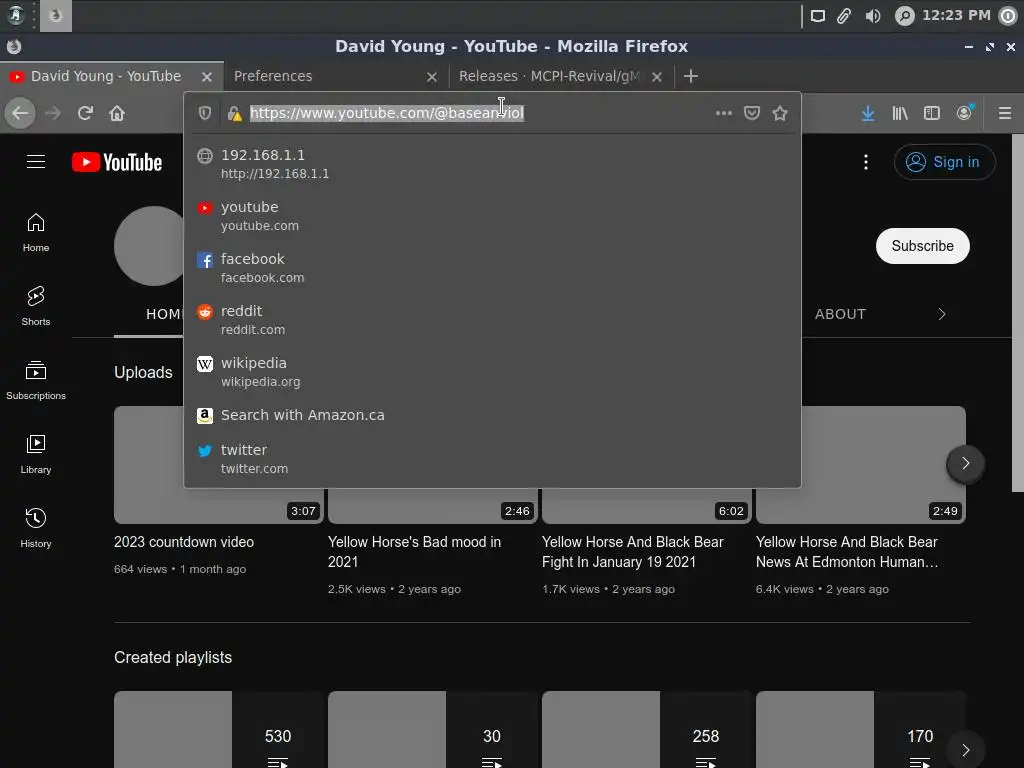The width and height of the screenshot is (1024, 768).
Task: Go back using the back arrow
Action: point(20,113)
